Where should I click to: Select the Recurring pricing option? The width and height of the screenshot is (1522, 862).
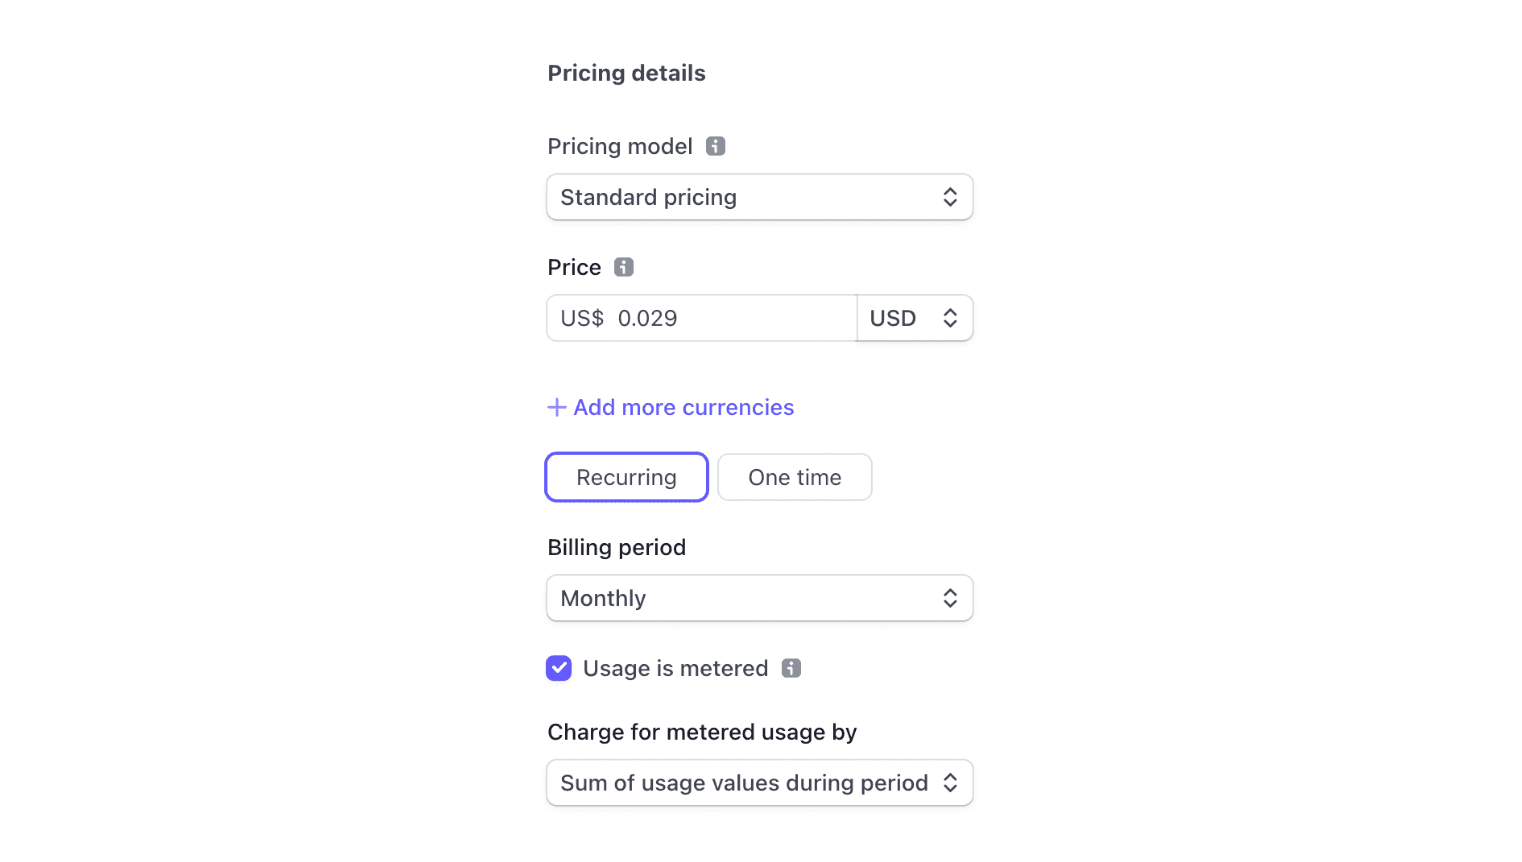pos(626,477)
